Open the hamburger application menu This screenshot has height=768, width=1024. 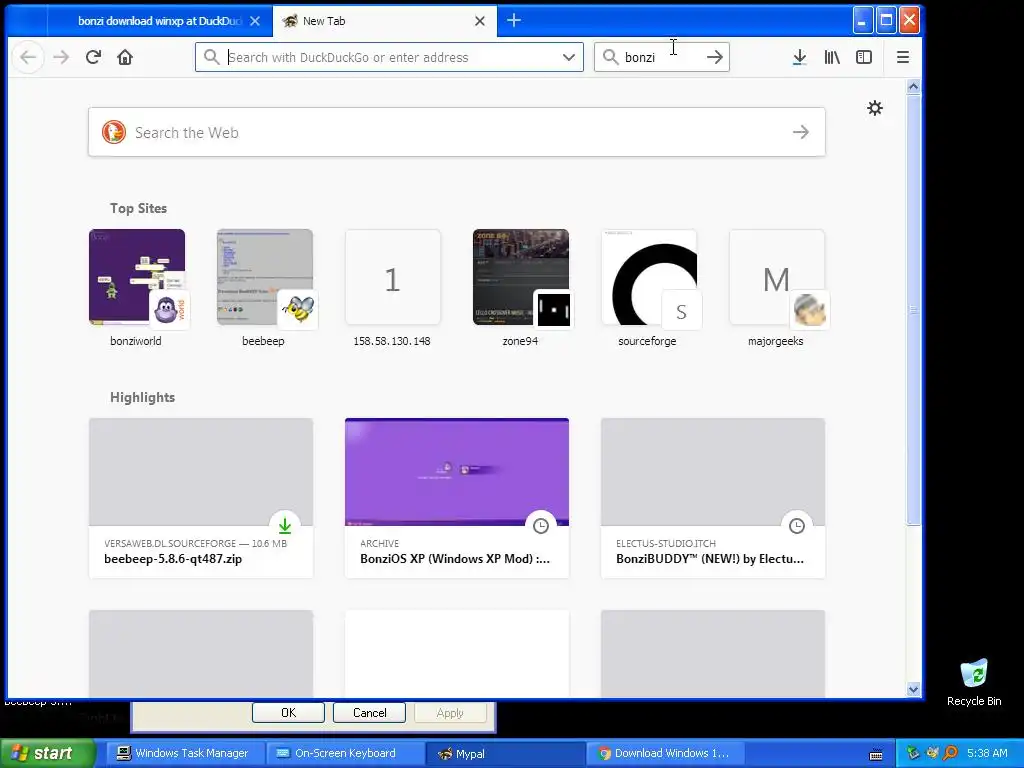[x=903, y=57]
